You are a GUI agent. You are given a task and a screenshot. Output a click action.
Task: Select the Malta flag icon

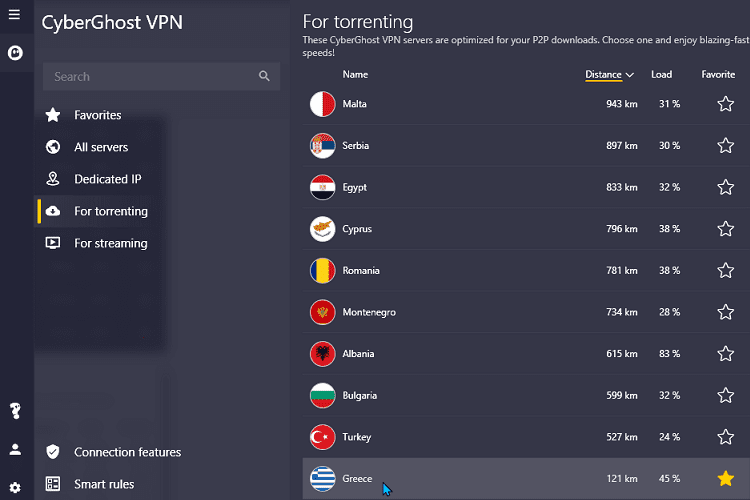pyautogui.click(x=322, y=104)
